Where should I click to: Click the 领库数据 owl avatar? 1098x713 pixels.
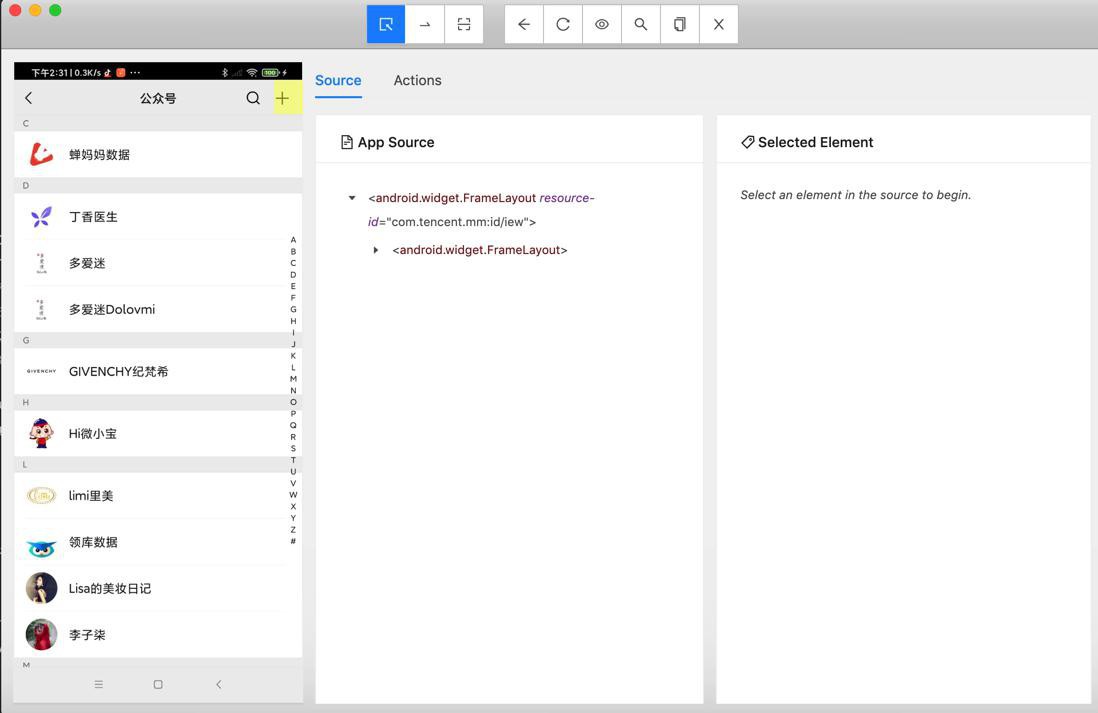pyautogui.click(x=41, y=547)
